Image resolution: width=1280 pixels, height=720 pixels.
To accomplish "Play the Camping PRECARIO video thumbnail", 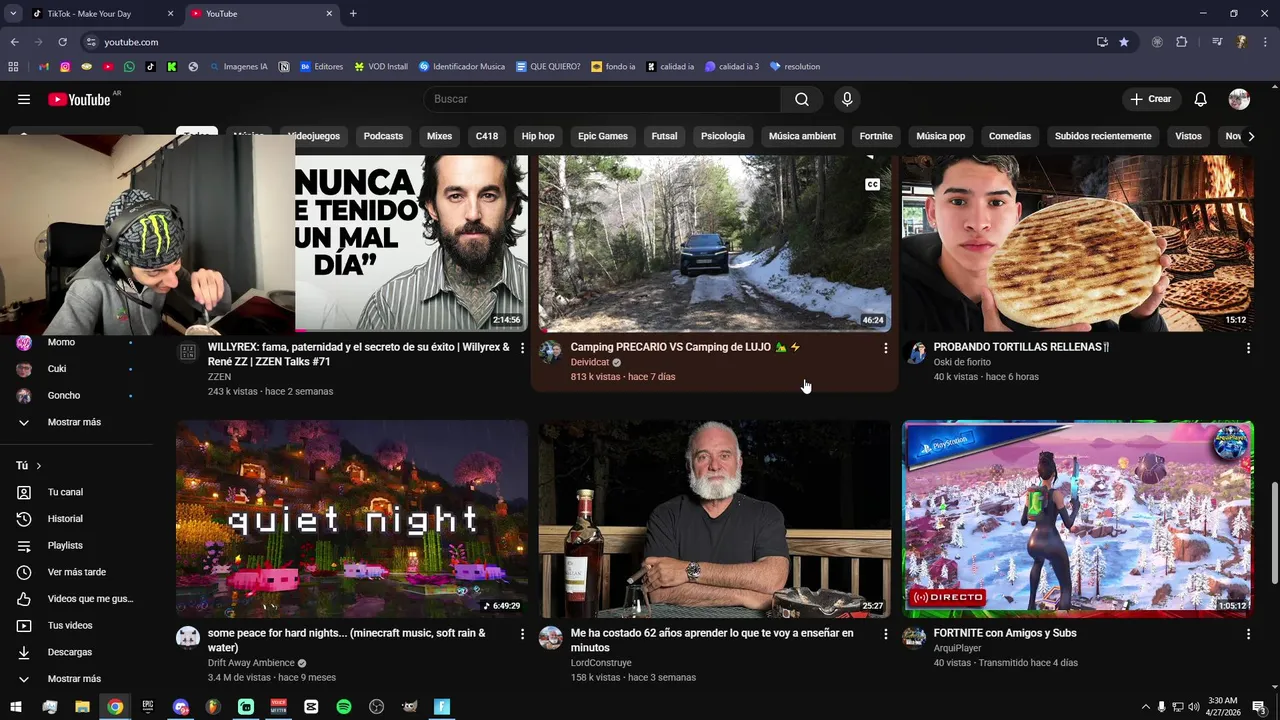I will click(x=715, y=243).
